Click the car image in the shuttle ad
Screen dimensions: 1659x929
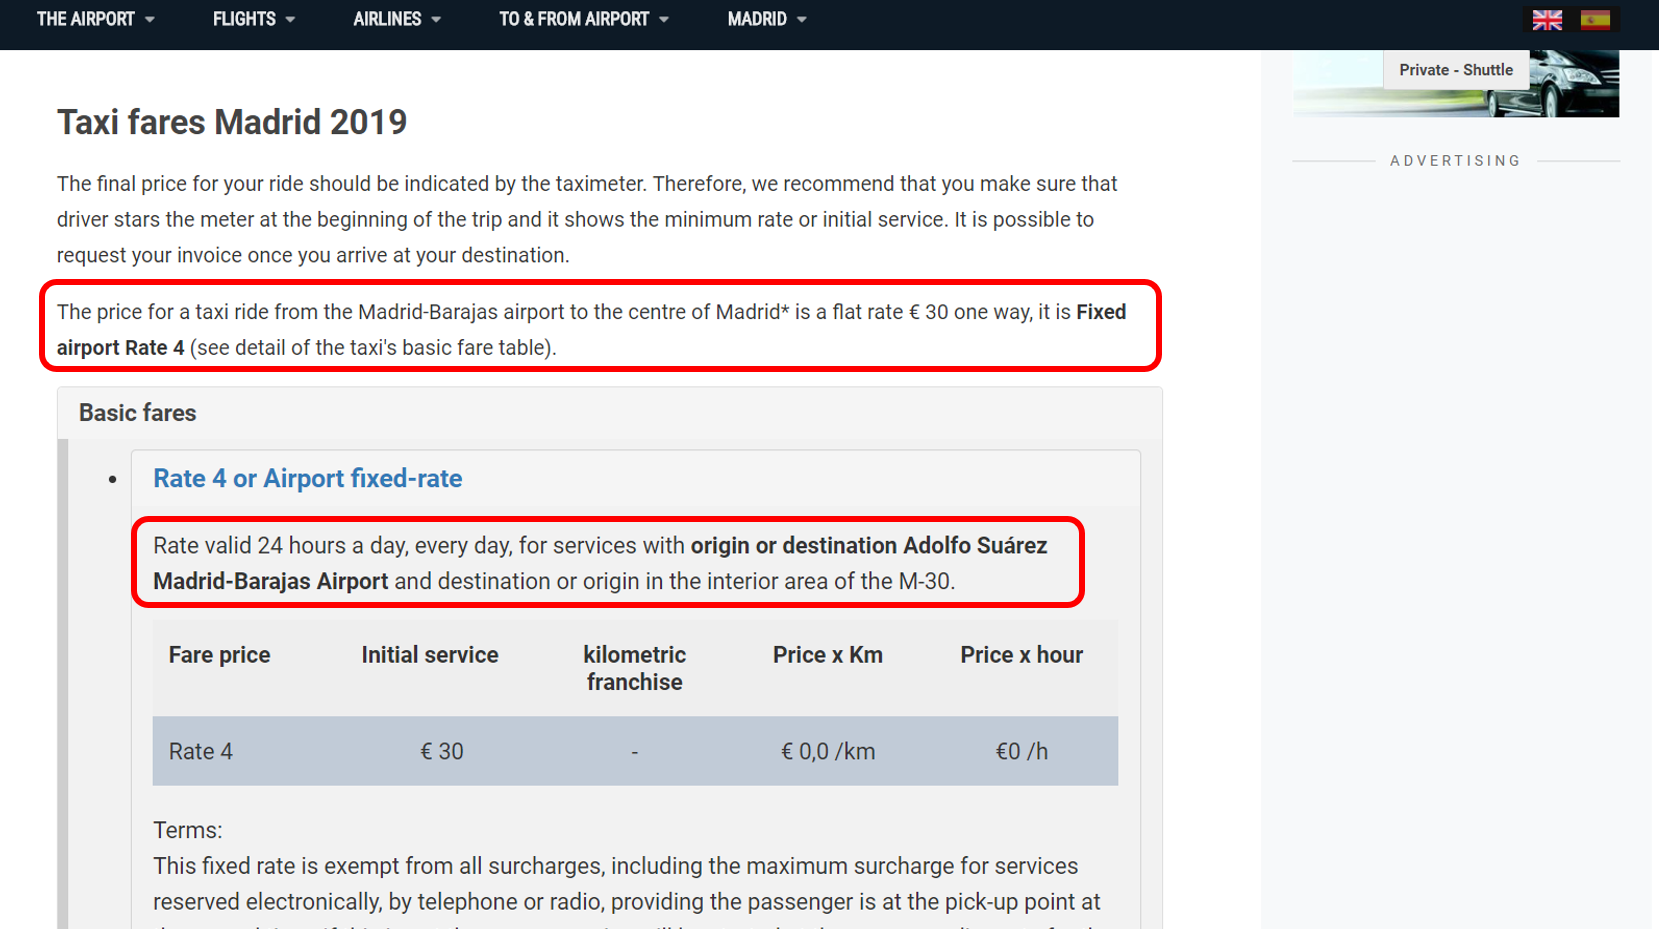[1574, 86]
